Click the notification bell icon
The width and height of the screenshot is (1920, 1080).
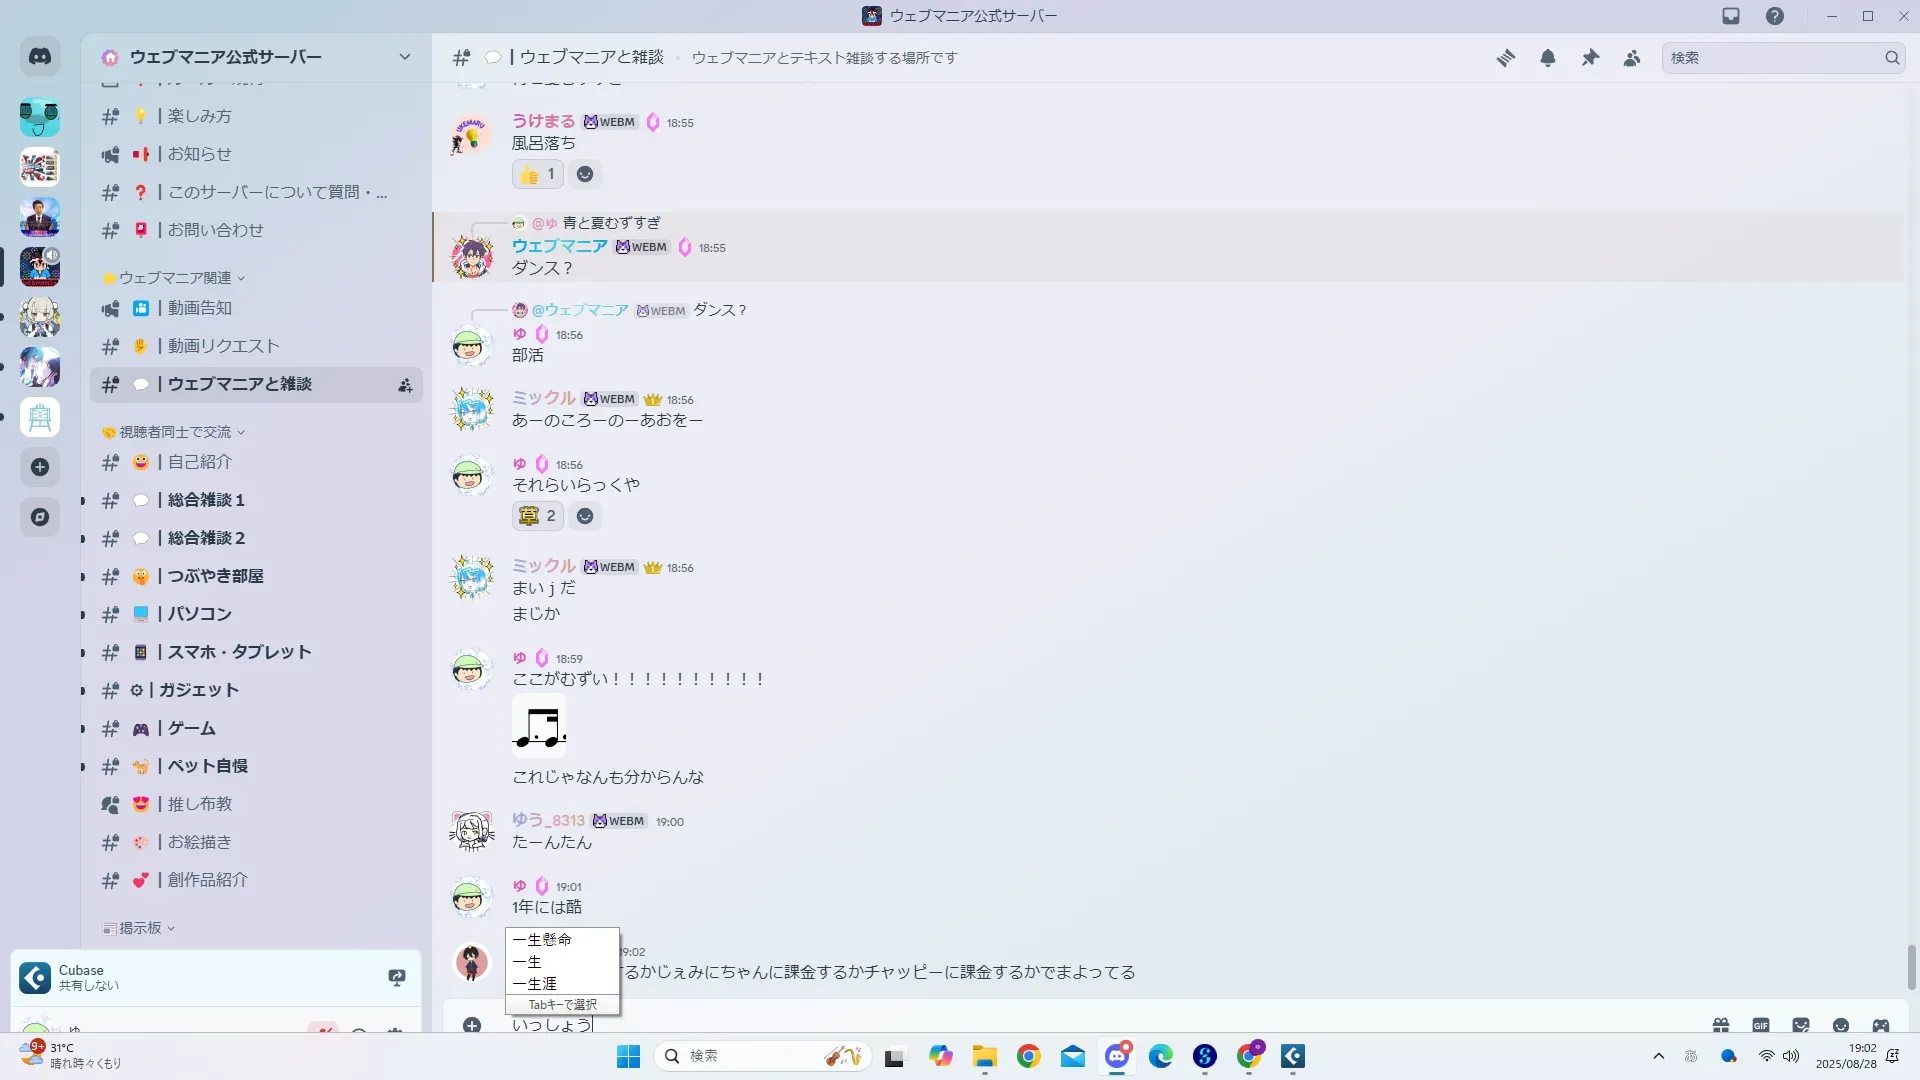(1548, 58)
